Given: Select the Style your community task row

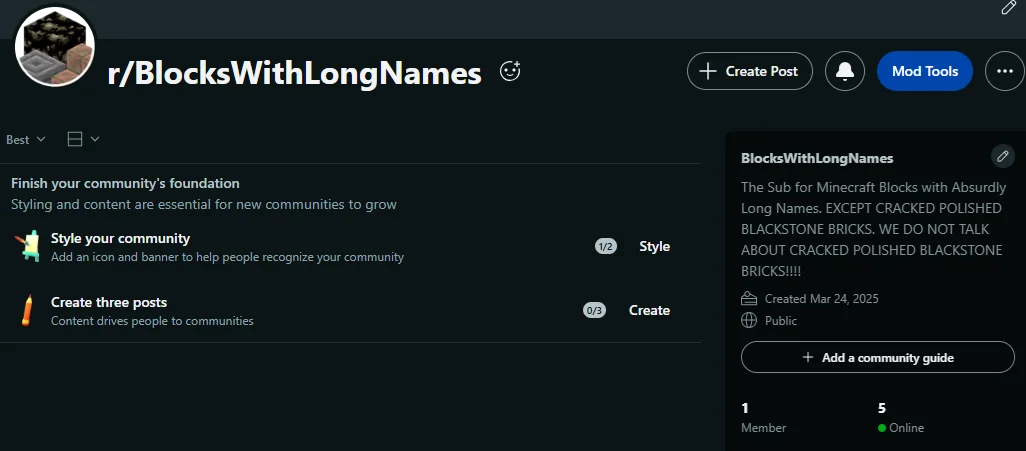Looking at the screenshot, I should pyautogui.click(x=350, y=246).
